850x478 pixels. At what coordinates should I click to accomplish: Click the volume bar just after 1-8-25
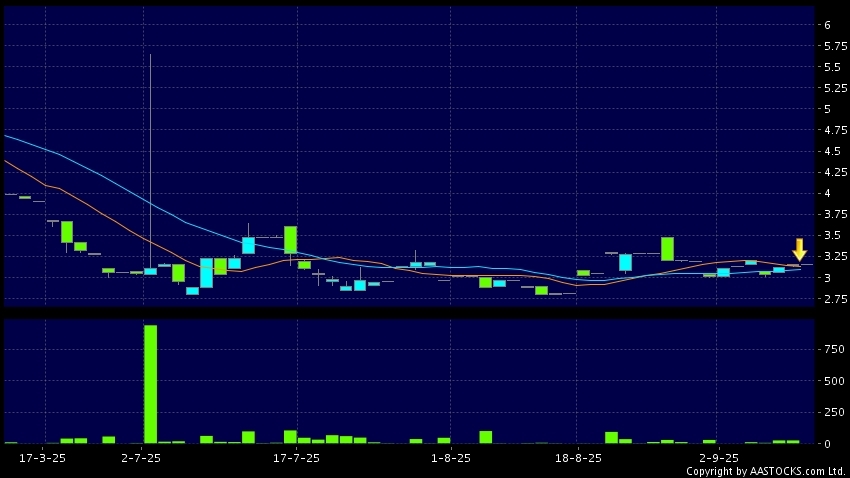point(486,437)
